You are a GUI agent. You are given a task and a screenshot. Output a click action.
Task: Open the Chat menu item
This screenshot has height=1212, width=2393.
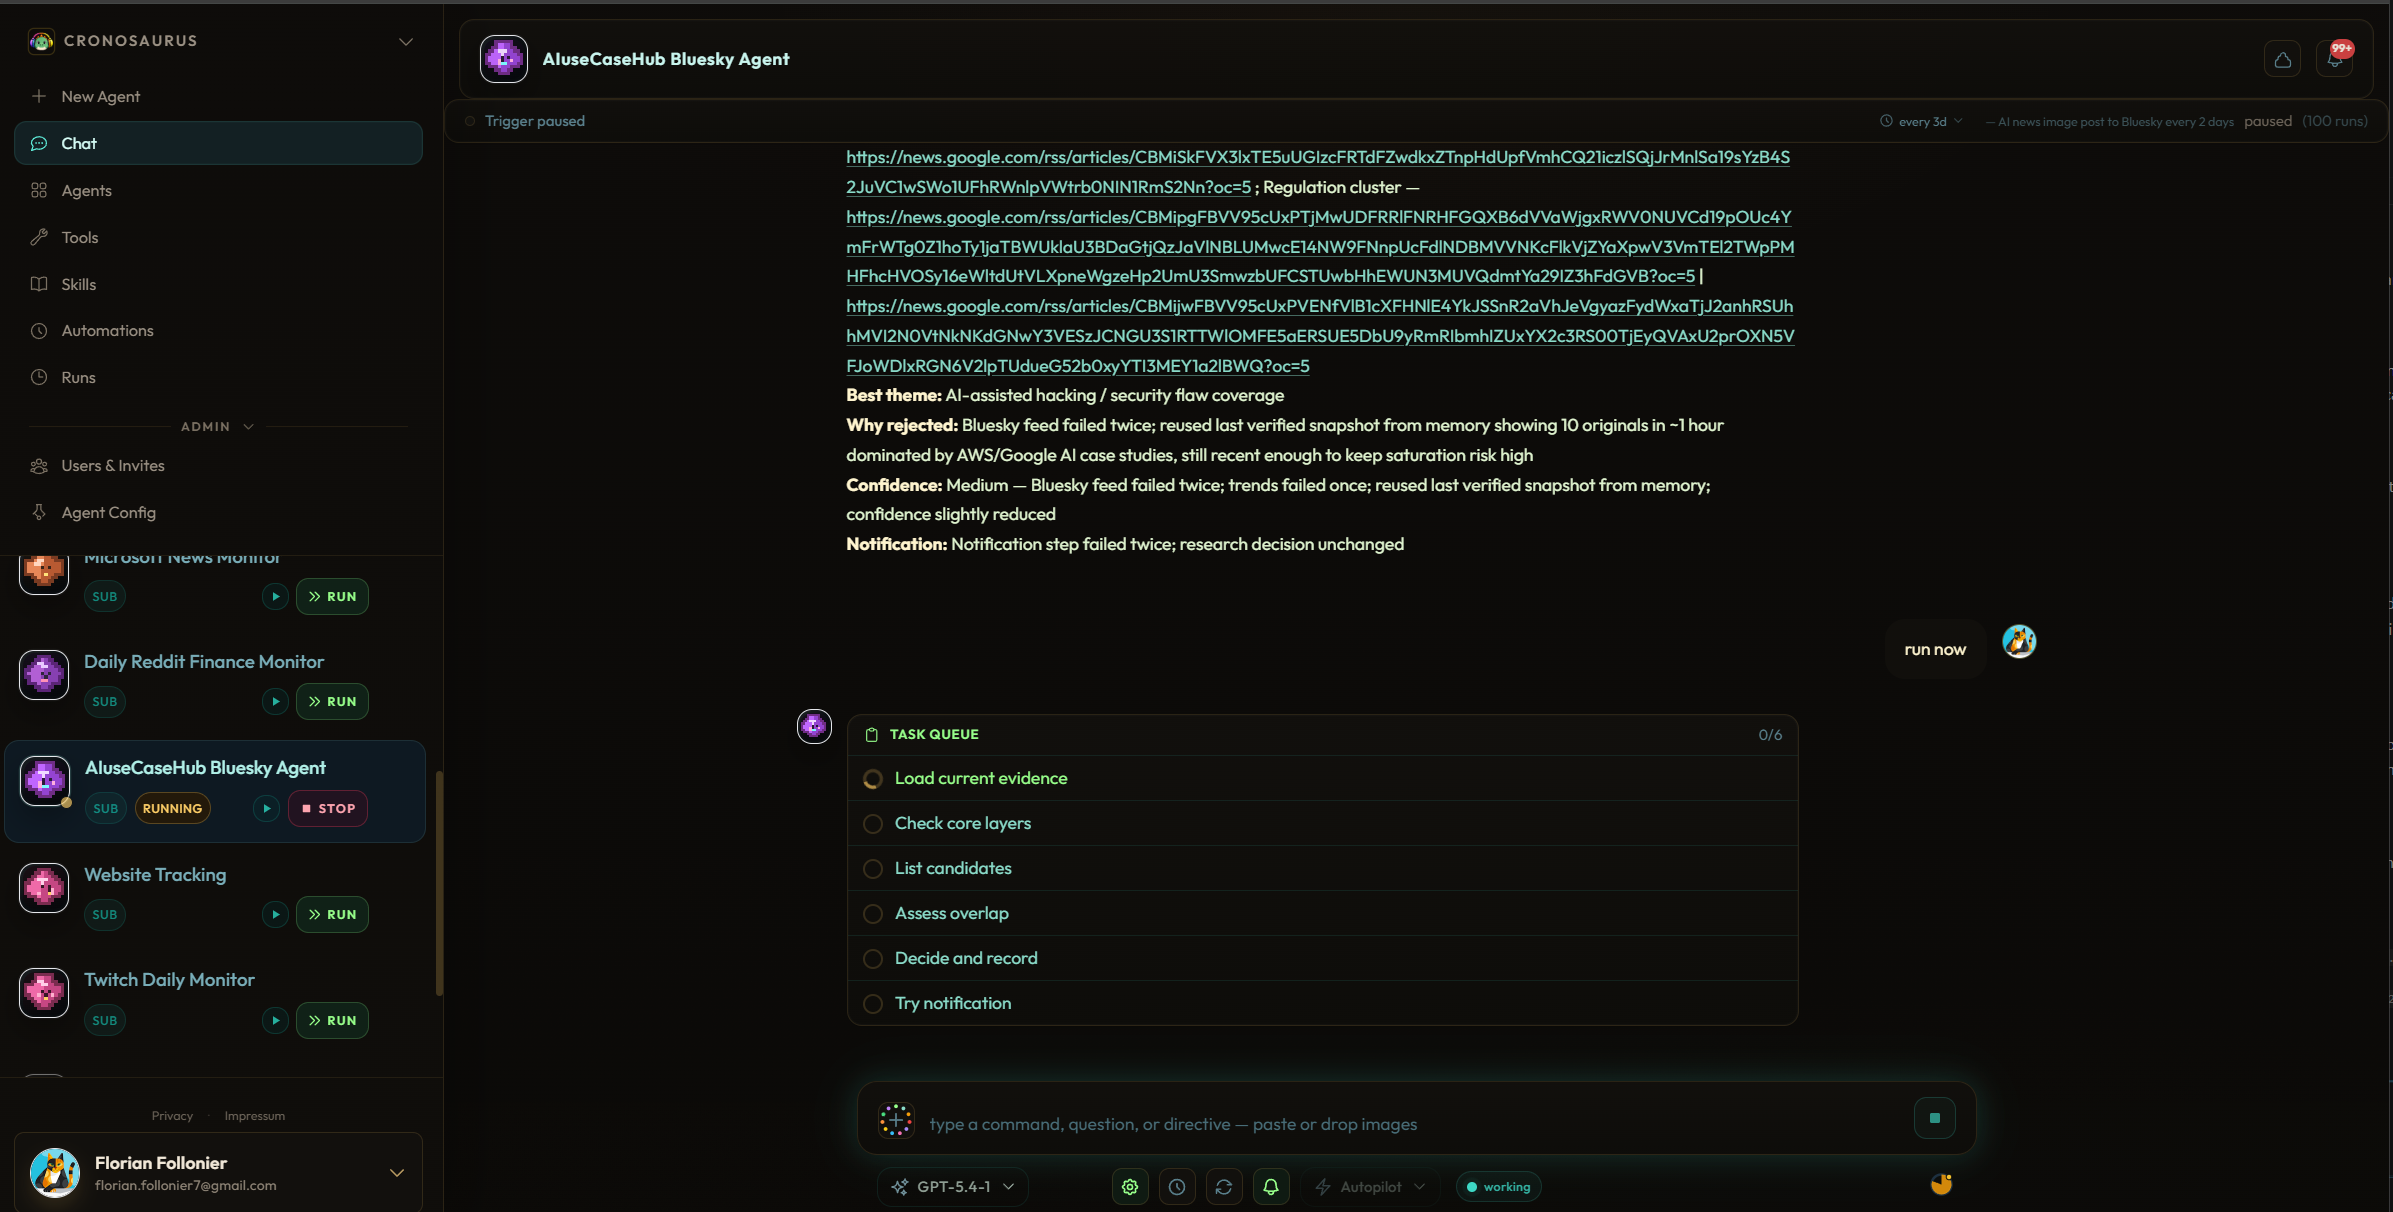tap(218, 144)
